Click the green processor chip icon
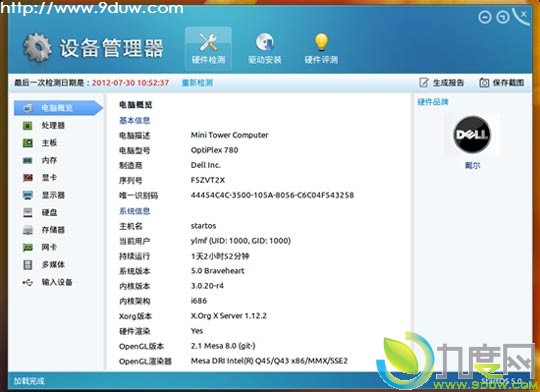The width and height of the screenshot is (540, 392). coord(28,125)
